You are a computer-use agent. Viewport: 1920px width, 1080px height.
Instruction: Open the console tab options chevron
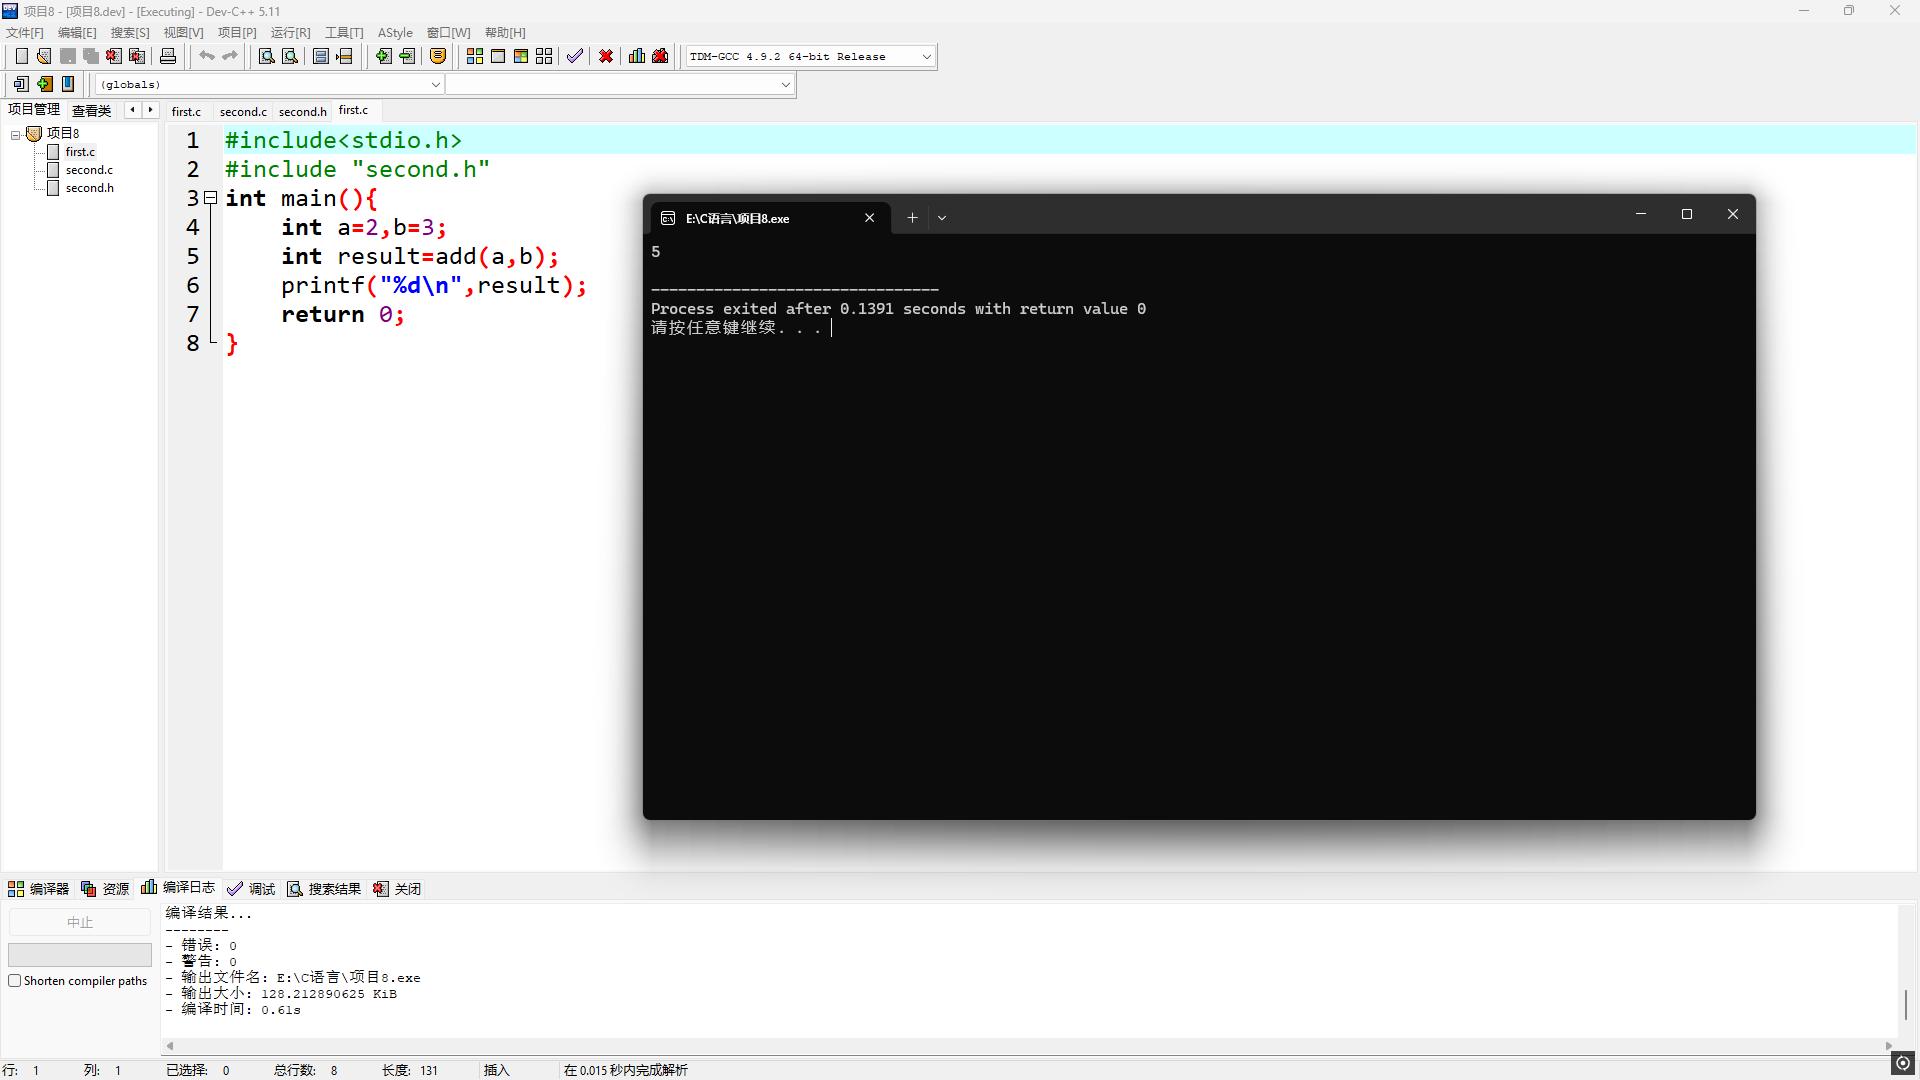point(942,218)
